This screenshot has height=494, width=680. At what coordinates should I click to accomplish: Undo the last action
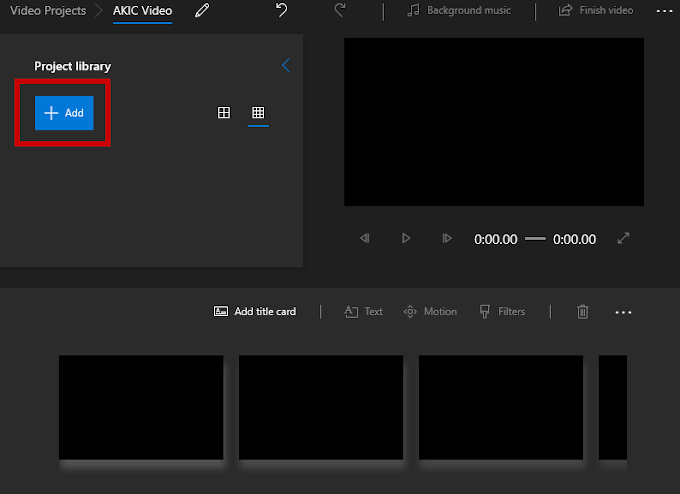click(281, 10)
